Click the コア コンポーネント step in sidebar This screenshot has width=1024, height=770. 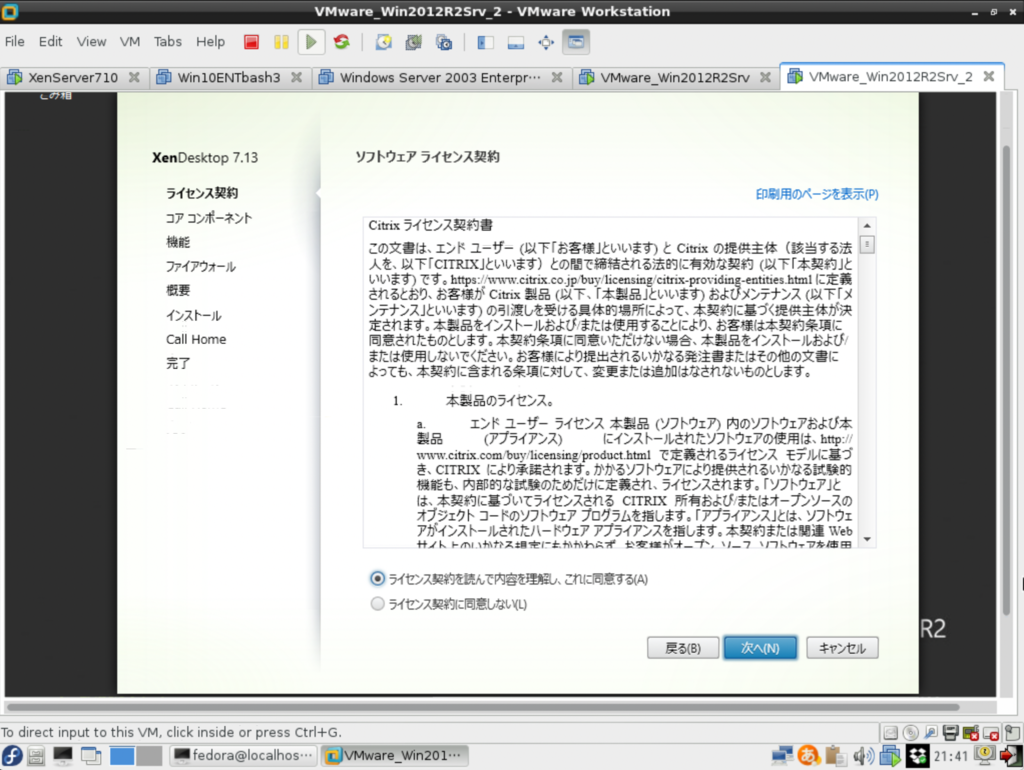209,218
